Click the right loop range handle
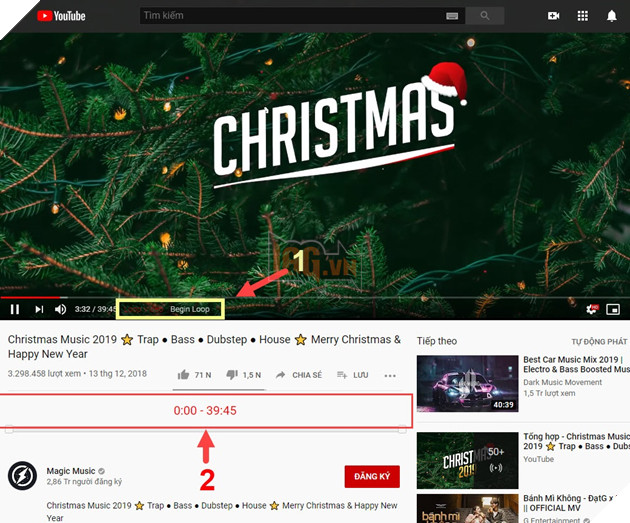Image resolution: width=630 pixels, height=523 pixels. point(402,429)
